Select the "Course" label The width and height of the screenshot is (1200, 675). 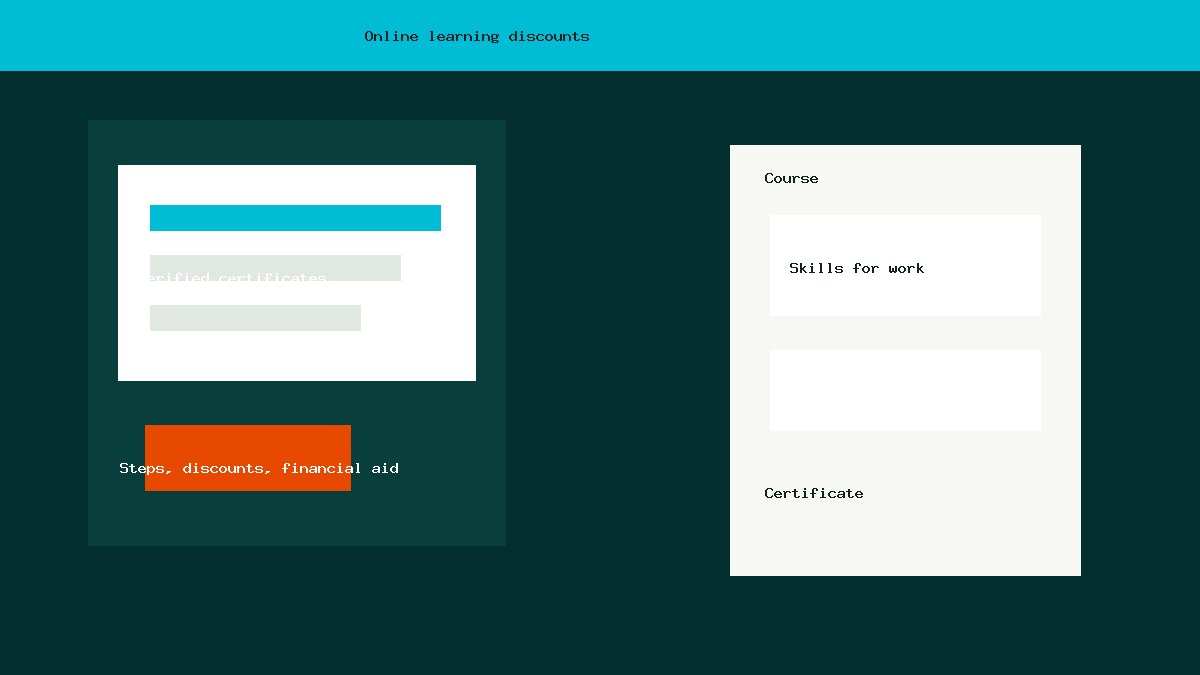791,178
